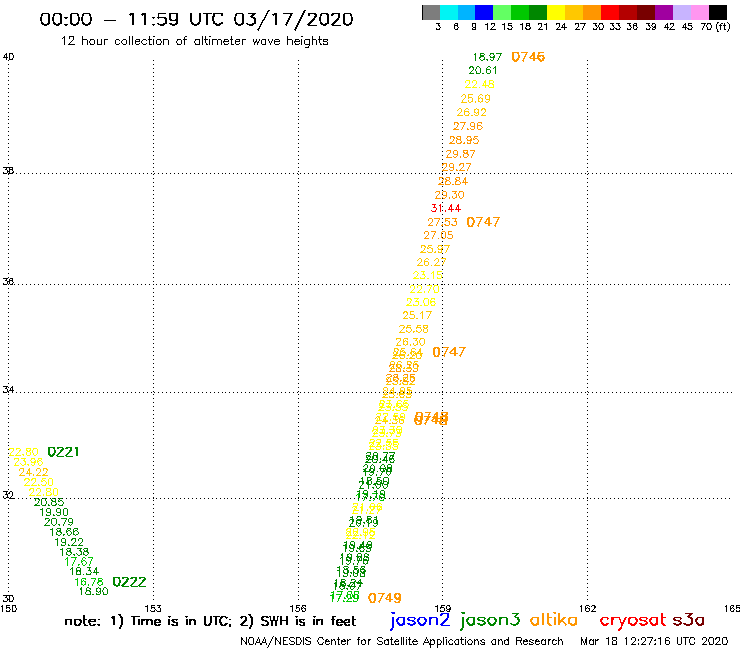Screen dimensions: 740x650
Task: Click the yellow value 24.22
Action: (34, 472)
